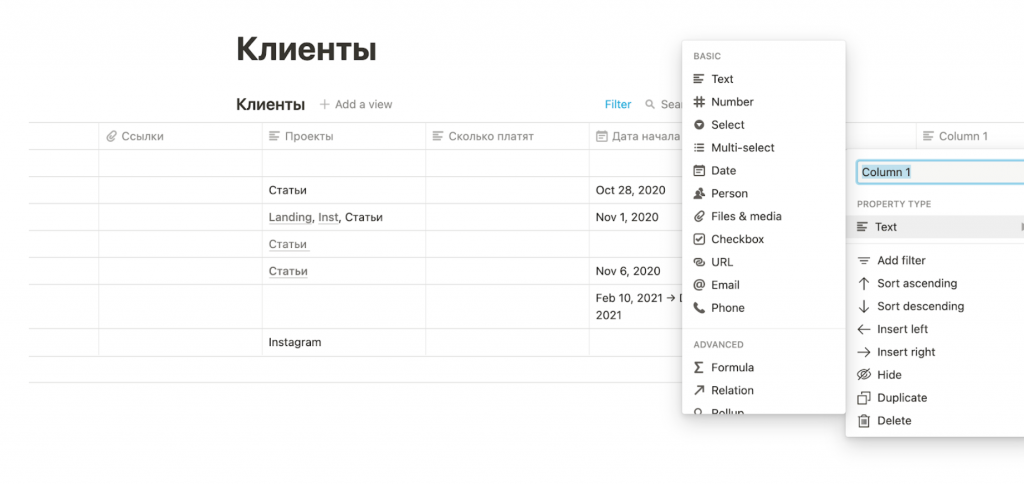Image resolution: width=1024 pixels, height=484 pixels.
Task: Hide Column 1 using the eye icon
Action: 864,375
